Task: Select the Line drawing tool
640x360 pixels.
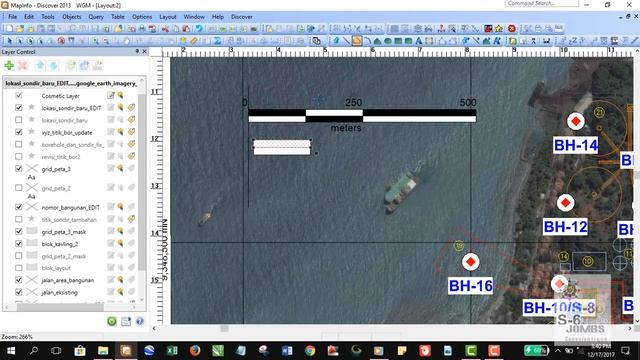Action: (347, 41)
